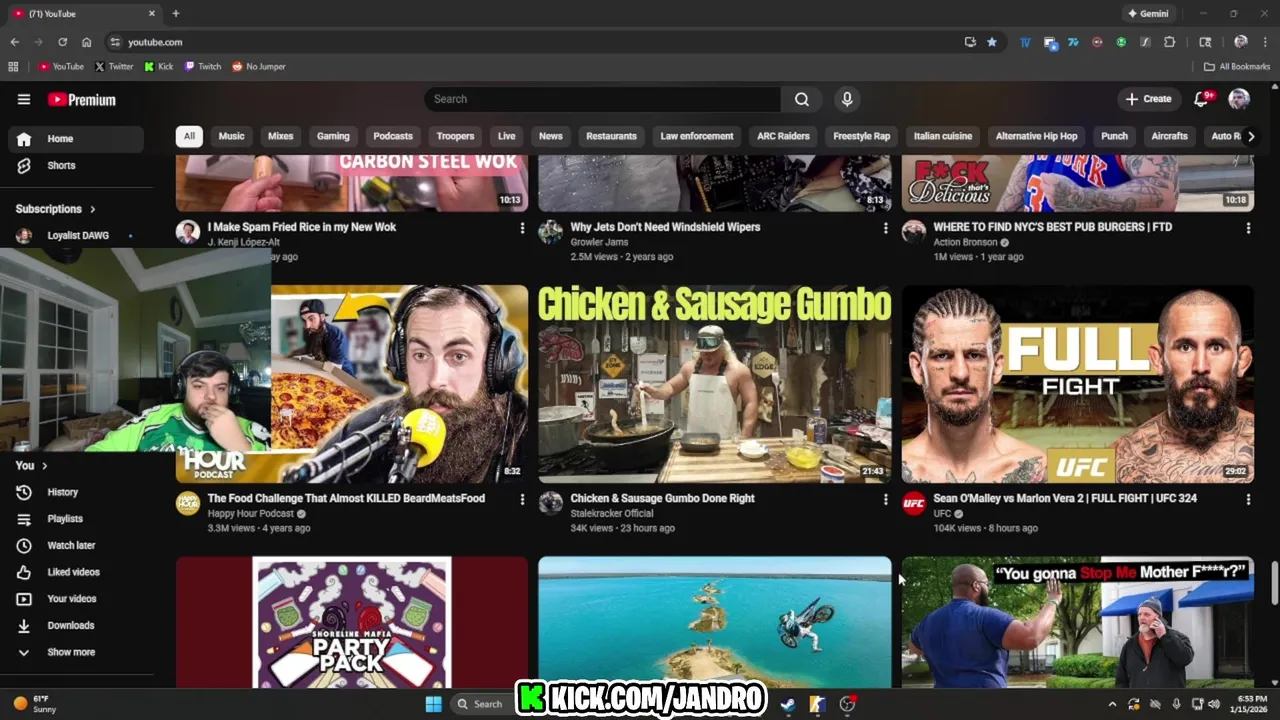Open more options for Gumbo video
The width and height of the screenshot is (1280, 720).
[x=885, y=499]
